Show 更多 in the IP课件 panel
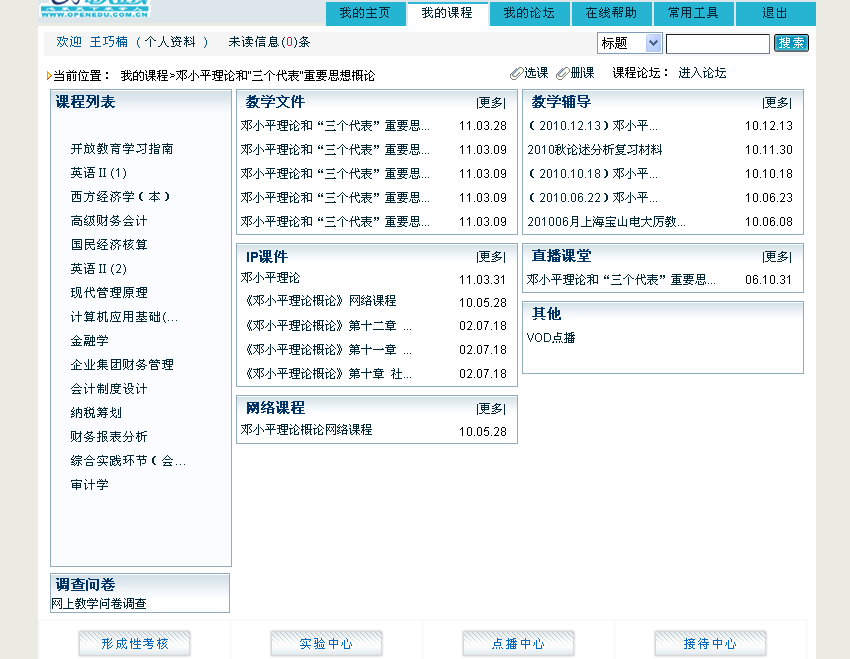Viewport: 850px width, 659px height. [491, 257]
